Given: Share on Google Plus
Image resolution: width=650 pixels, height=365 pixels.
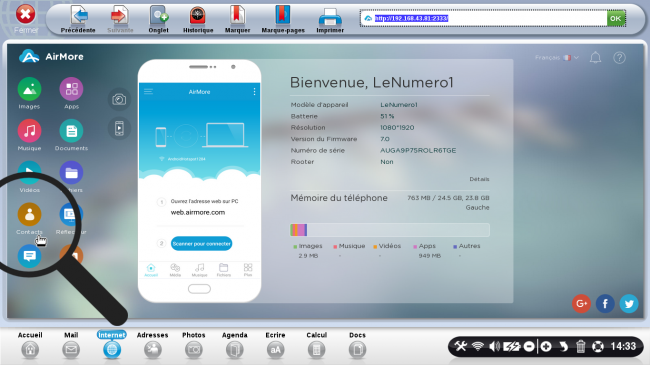Looking at the screenshot, I should [x=581, y=304].
